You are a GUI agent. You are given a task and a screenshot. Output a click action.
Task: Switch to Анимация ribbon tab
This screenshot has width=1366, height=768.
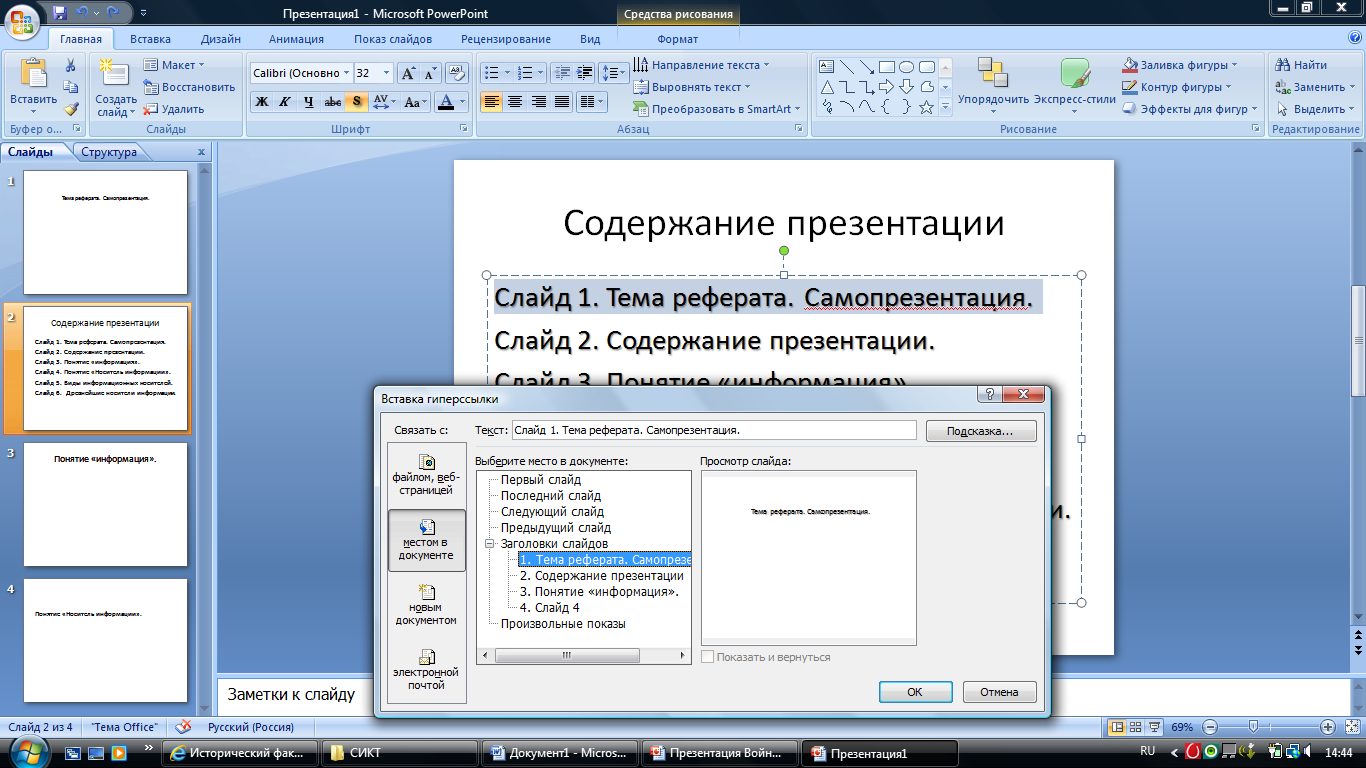296,39
